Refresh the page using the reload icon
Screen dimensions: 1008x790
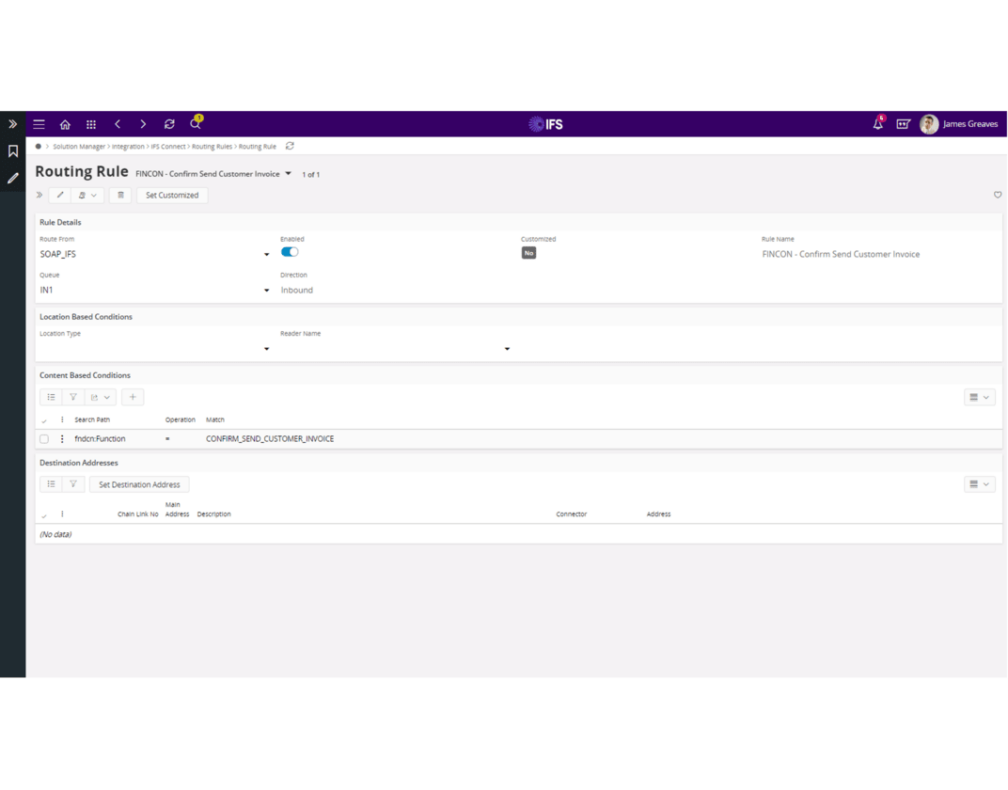[169, 124]
